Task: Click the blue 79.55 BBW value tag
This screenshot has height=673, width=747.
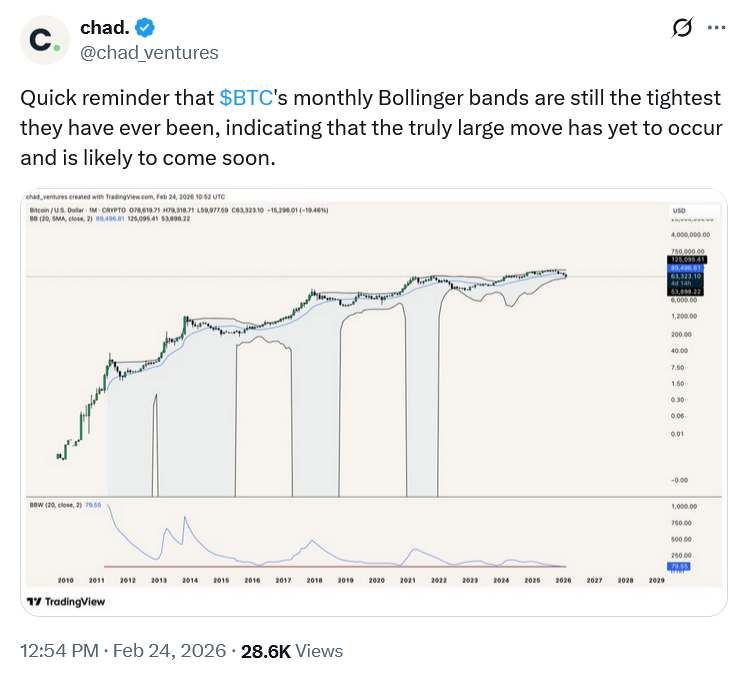Action: click(x=678, y=566)
